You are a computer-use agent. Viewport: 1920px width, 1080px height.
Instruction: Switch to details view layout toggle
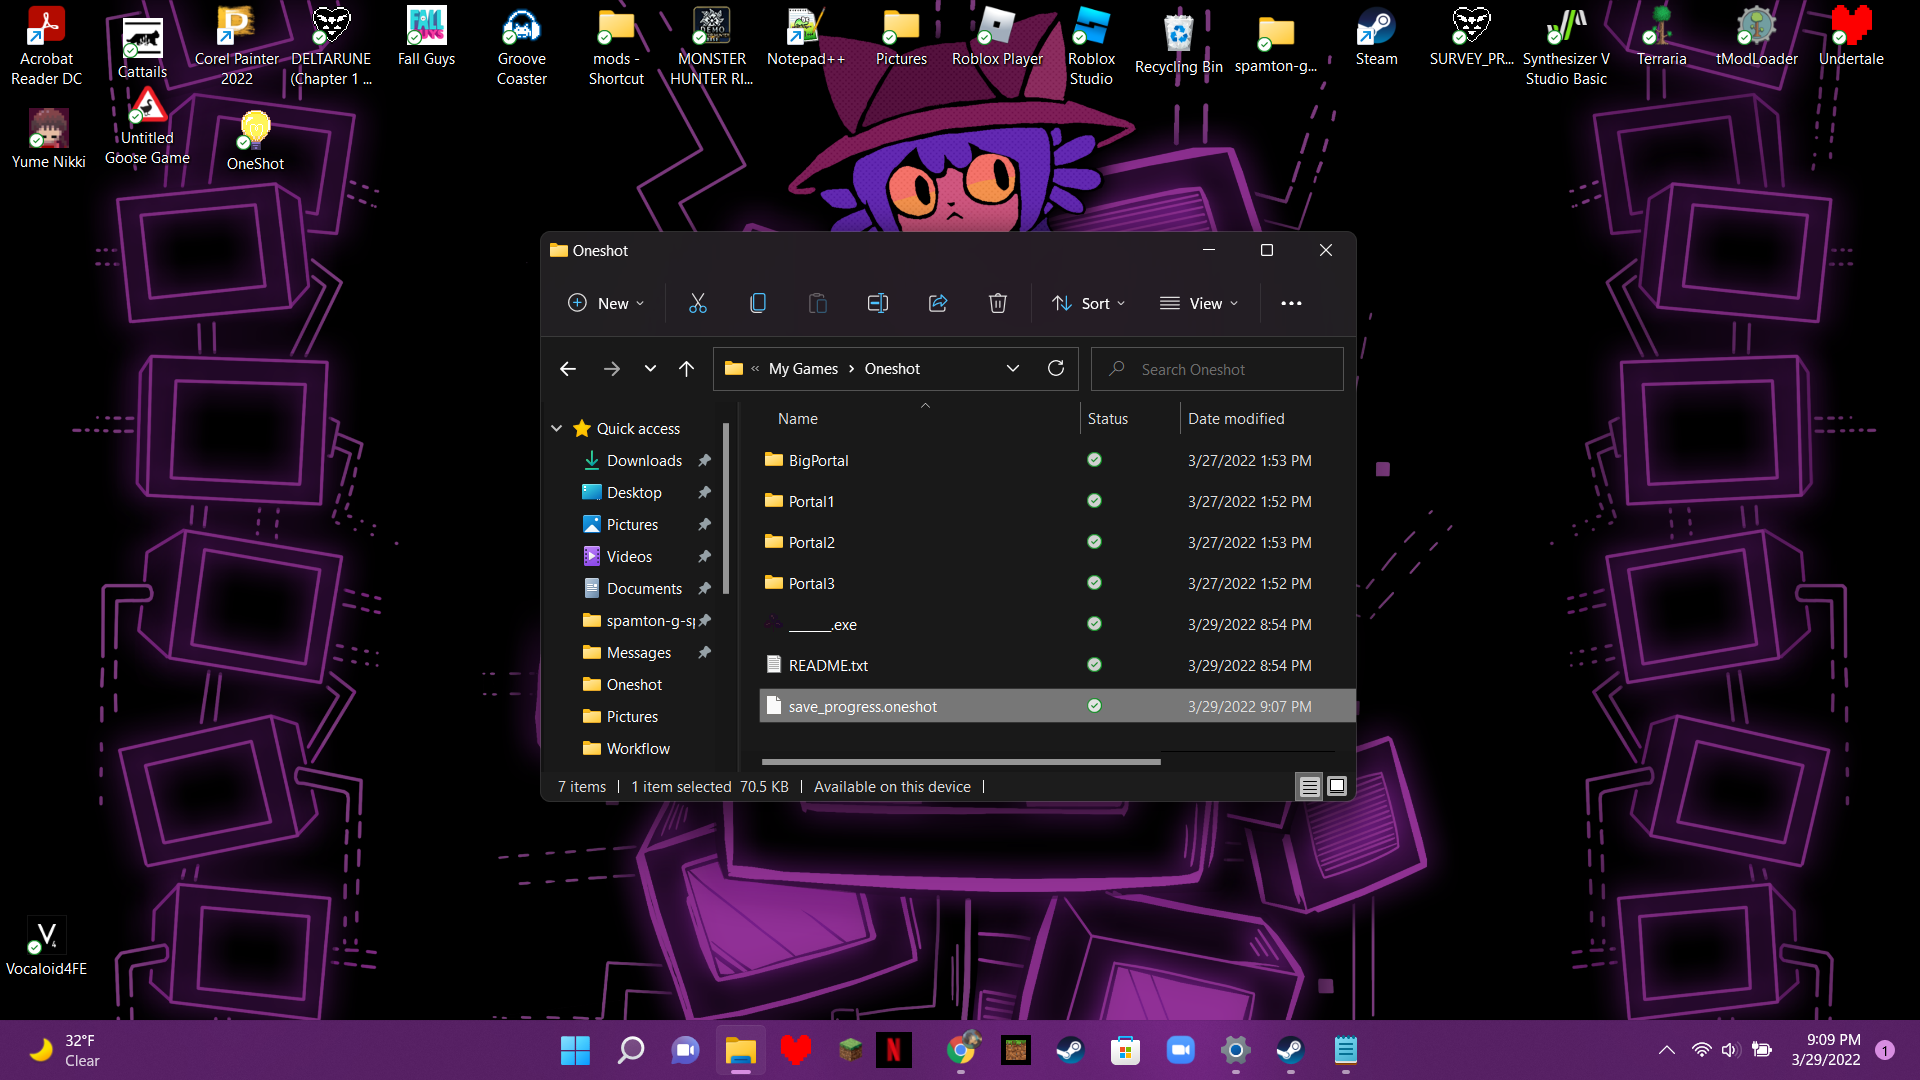pos(1309,787)
